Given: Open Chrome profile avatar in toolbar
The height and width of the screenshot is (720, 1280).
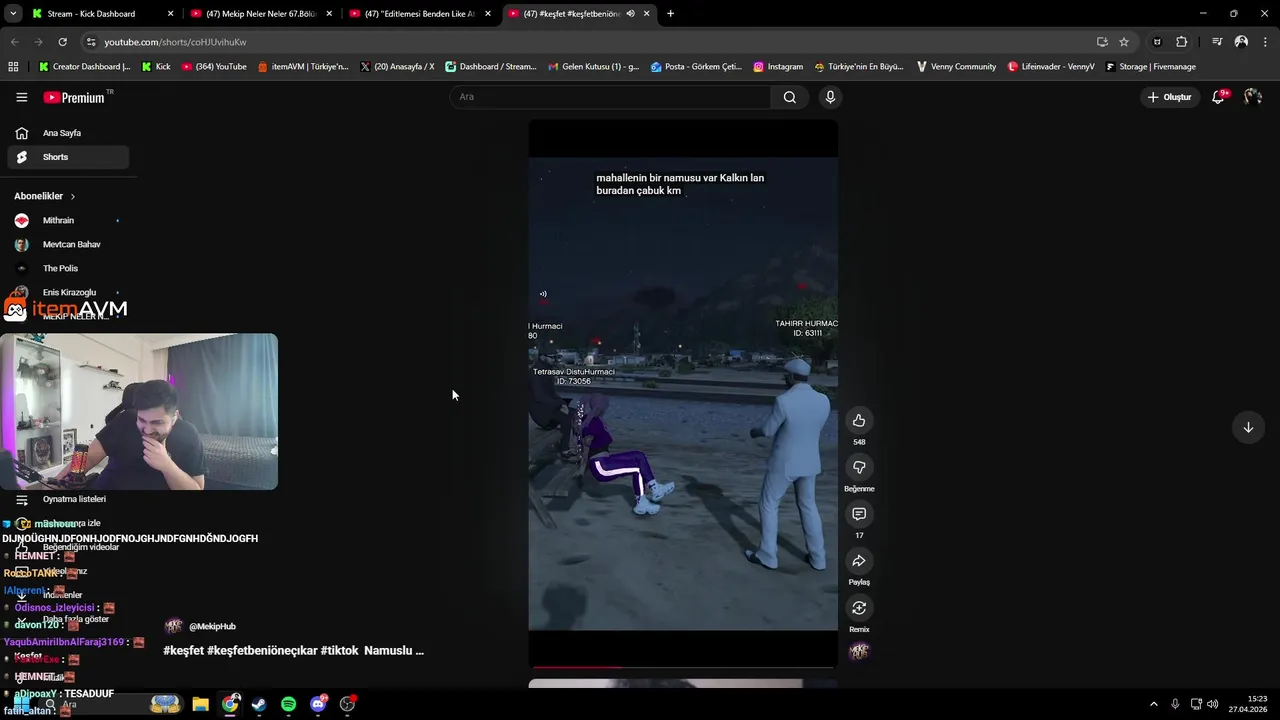Looking at the screenshot, I should [x=1241, y=42].
